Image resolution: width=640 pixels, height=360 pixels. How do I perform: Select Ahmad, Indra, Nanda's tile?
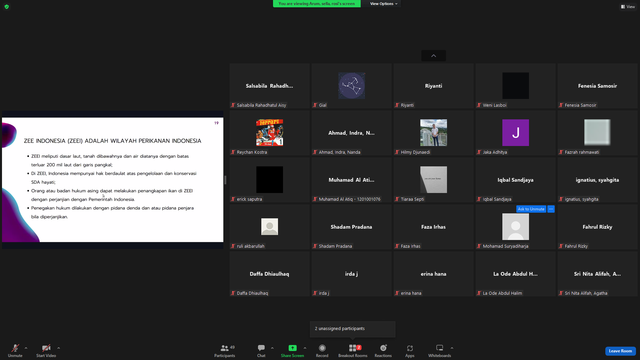pos(351,133)
